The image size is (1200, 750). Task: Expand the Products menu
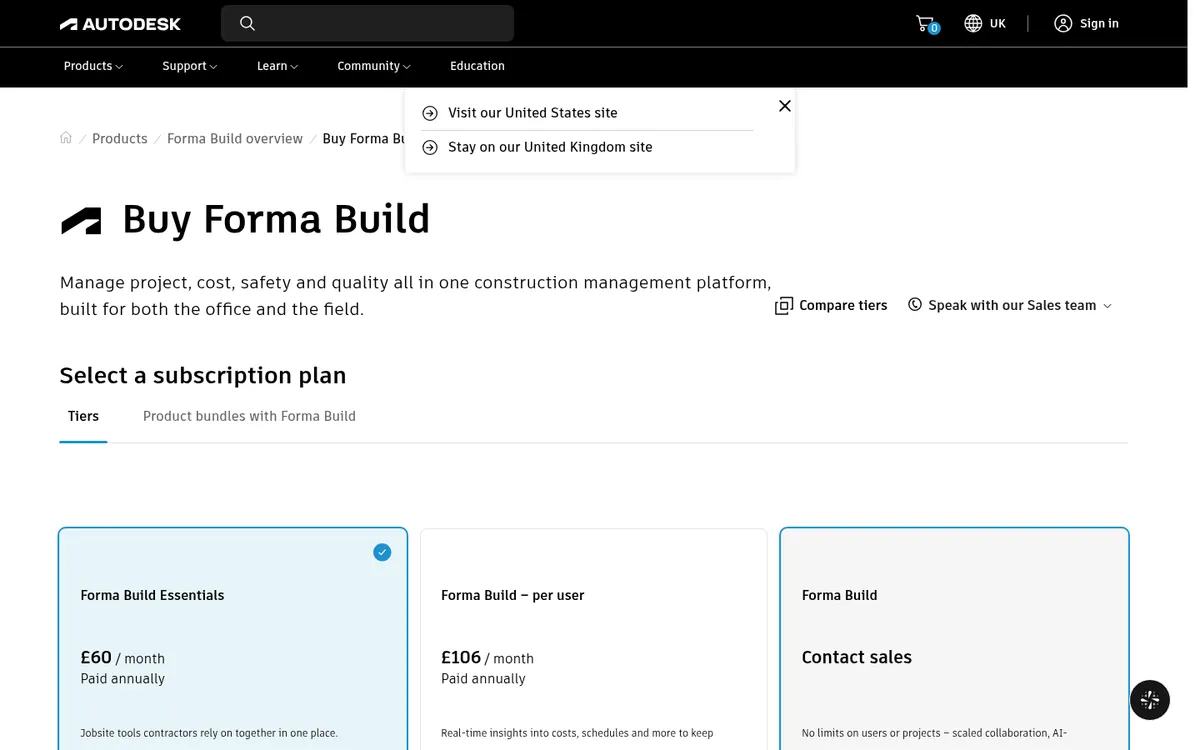tap(93, 66)
